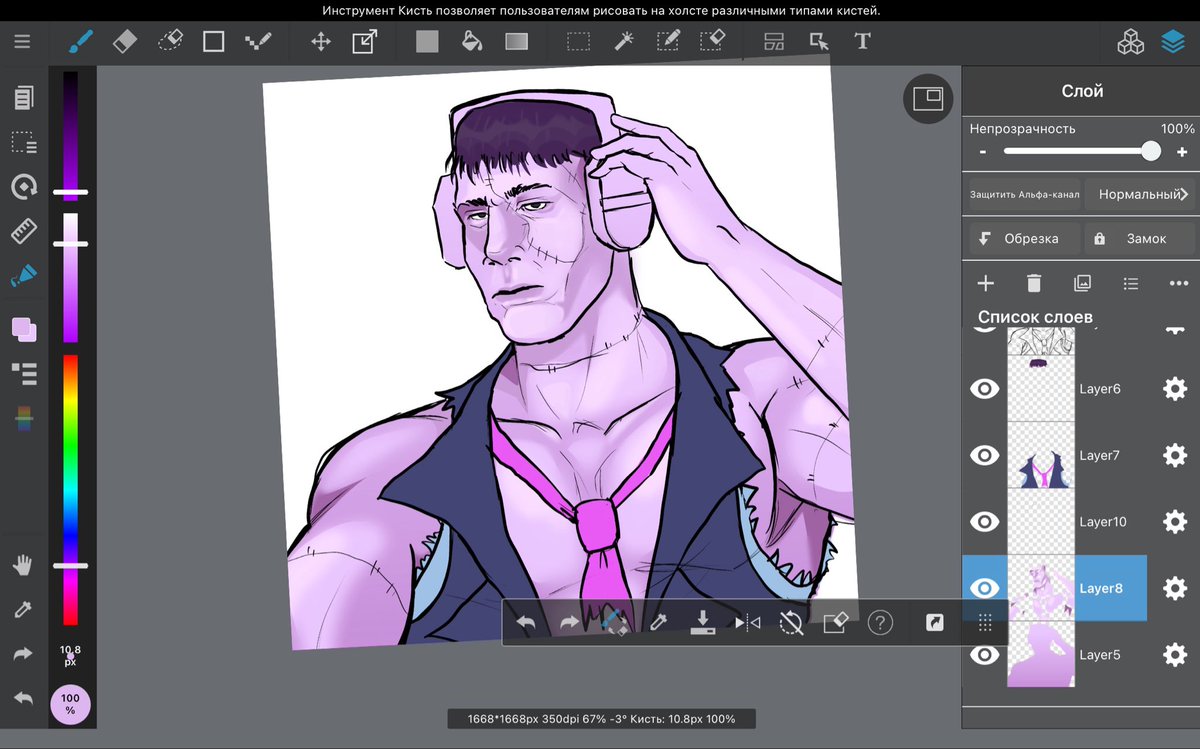Hide Layer6 with its eye icon

point(985,389)
